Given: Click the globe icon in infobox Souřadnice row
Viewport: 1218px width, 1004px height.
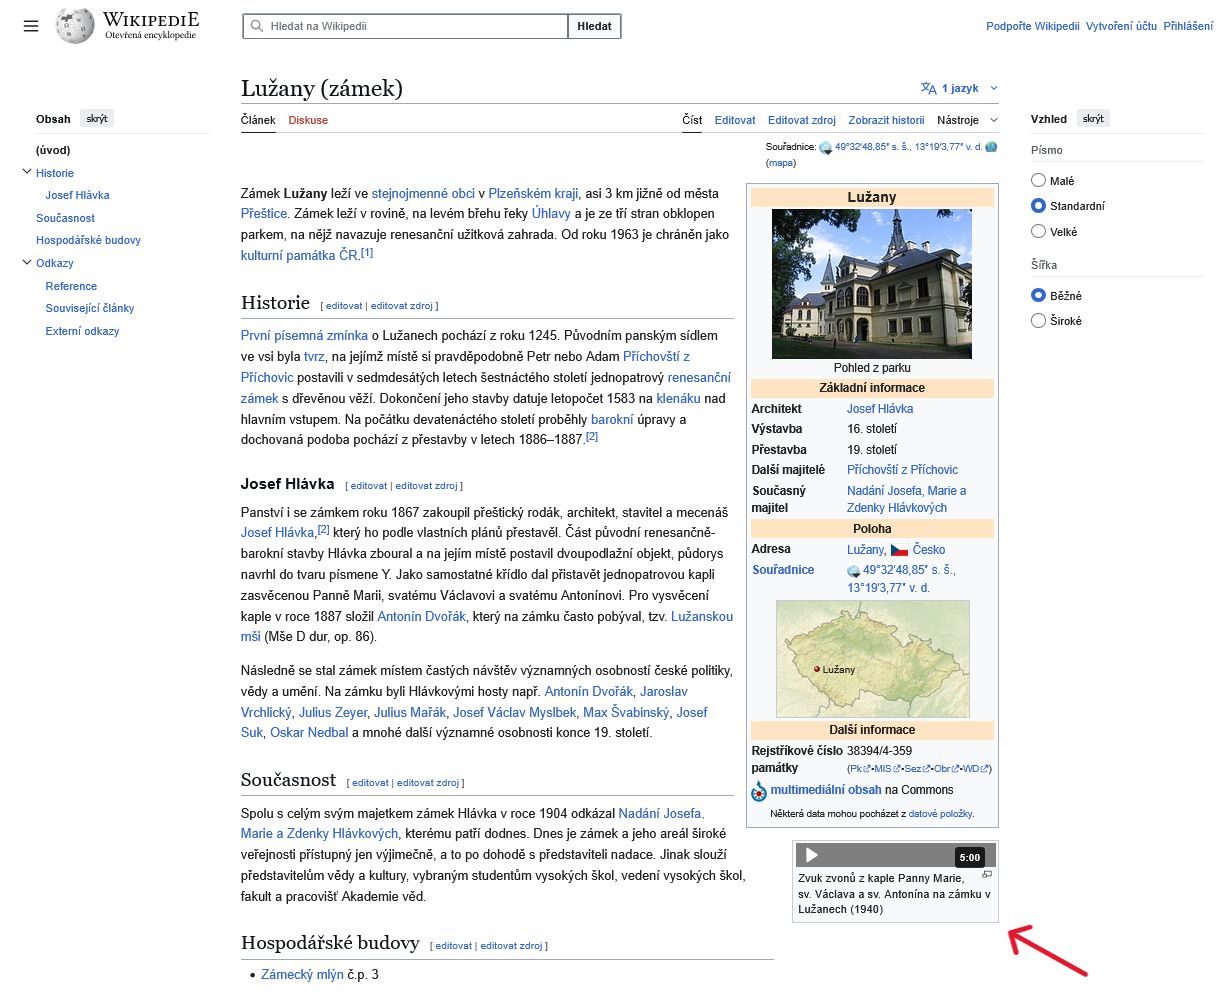Looking at the screenshot, I should 853,571.
